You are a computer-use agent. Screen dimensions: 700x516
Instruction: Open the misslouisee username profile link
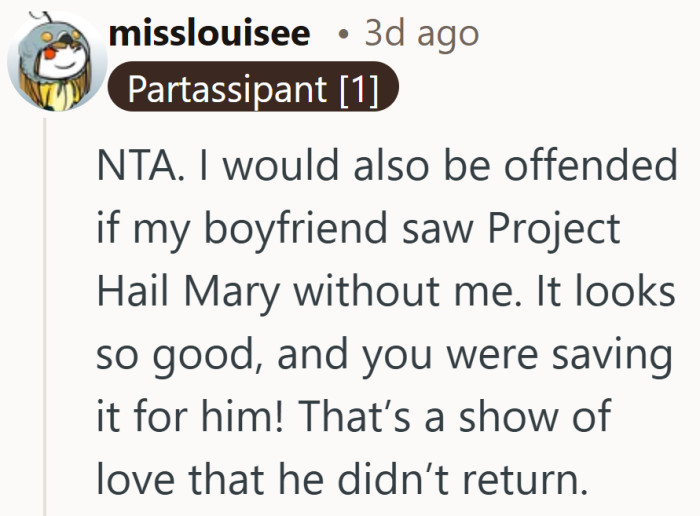tap(210, 33)
